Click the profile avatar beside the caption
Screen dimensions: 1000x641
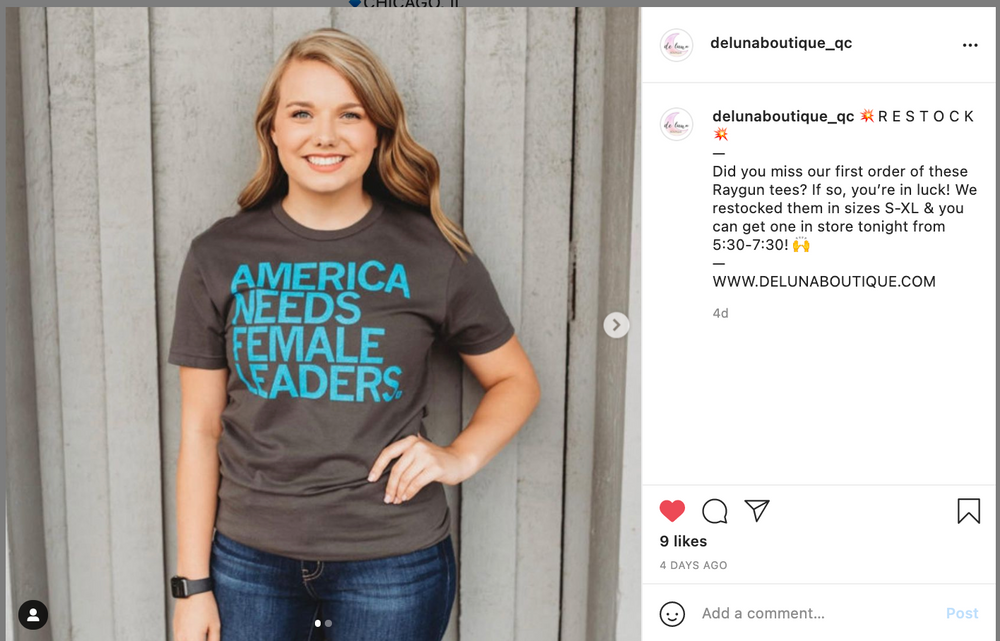pos(677,124)
